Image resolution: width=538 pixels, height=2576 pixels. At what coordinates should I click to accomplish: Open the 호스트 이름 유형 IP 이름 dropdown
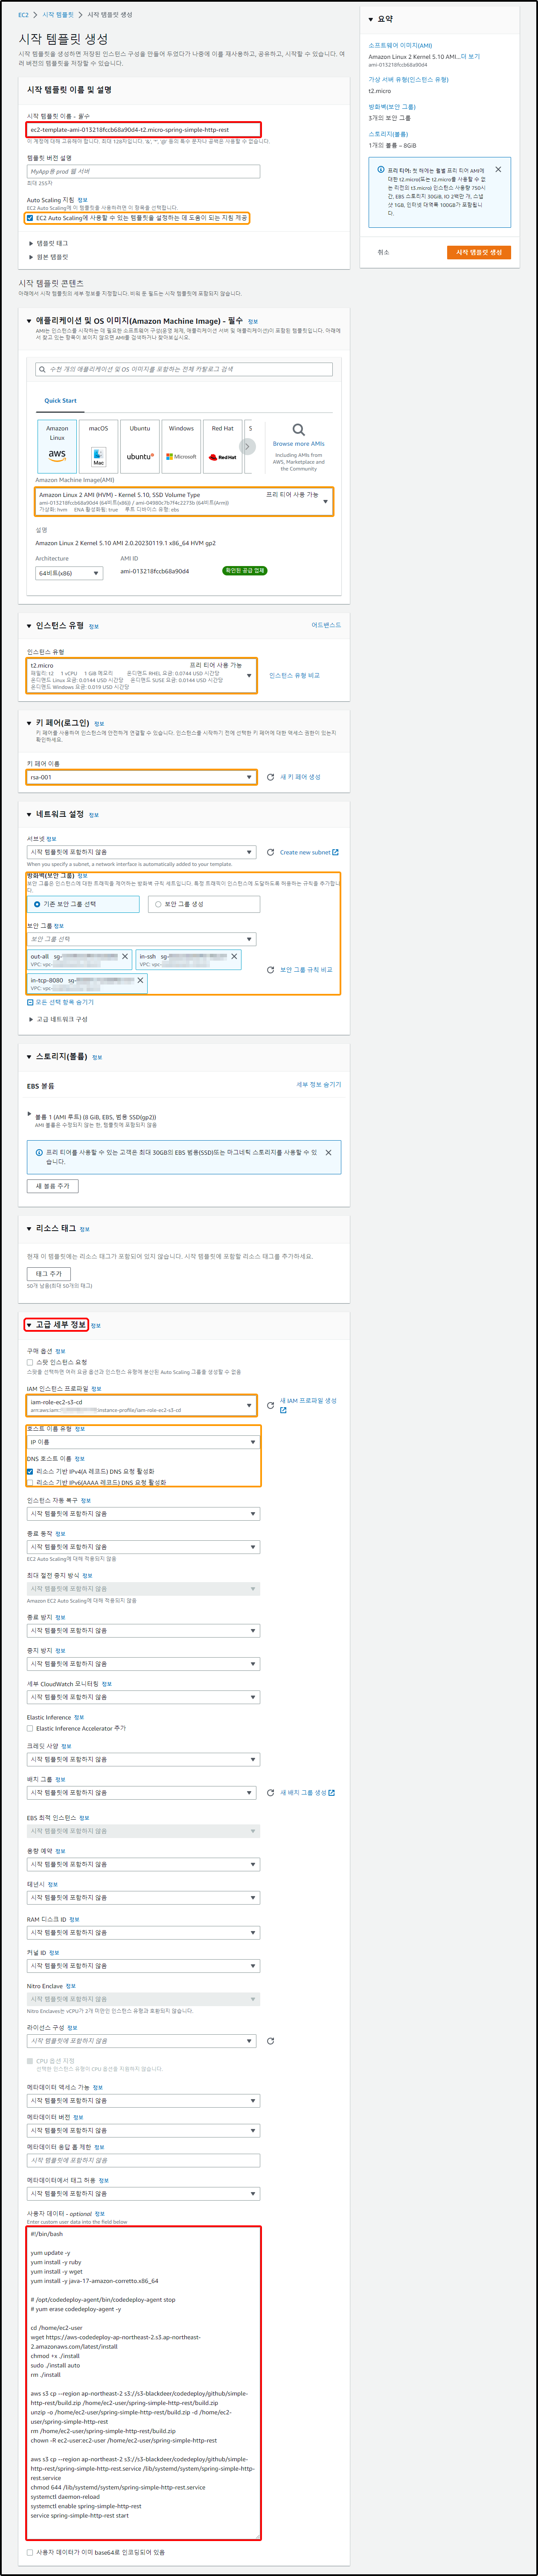tap(142, 1442)
